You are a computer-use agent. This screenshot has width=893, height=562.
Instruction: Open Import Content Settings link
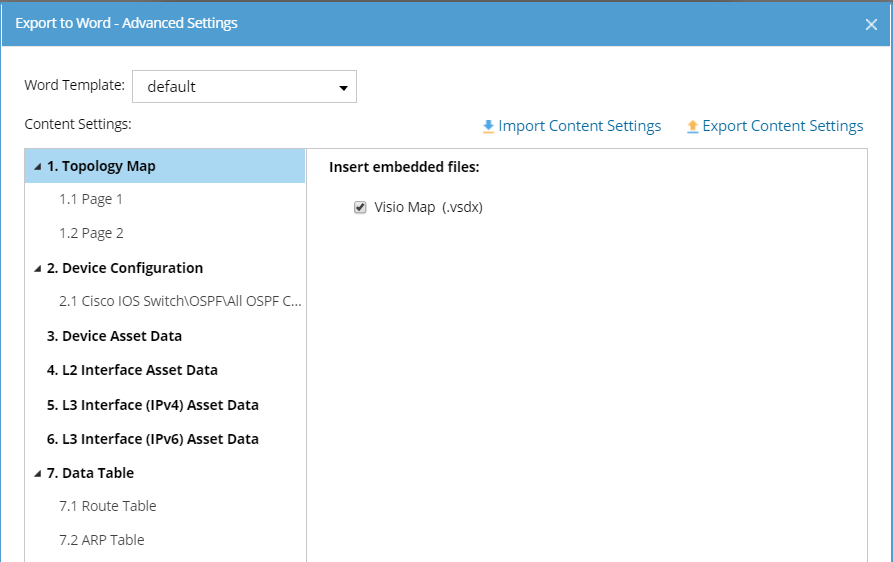pos(579,126)
